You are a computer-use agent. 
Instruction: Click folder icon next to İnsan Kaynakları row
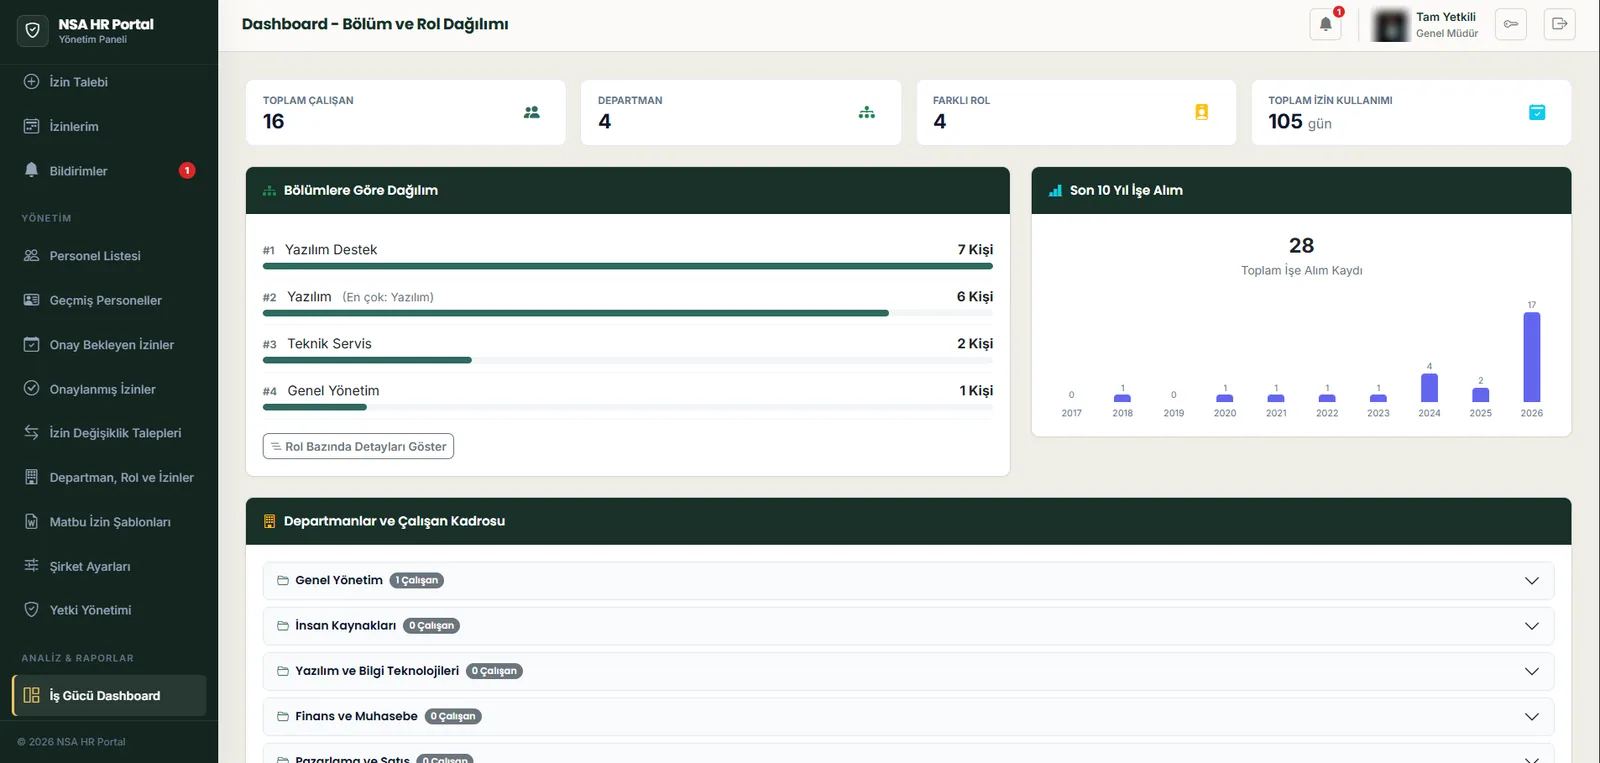pyautogui.click(x=283, y=626)
